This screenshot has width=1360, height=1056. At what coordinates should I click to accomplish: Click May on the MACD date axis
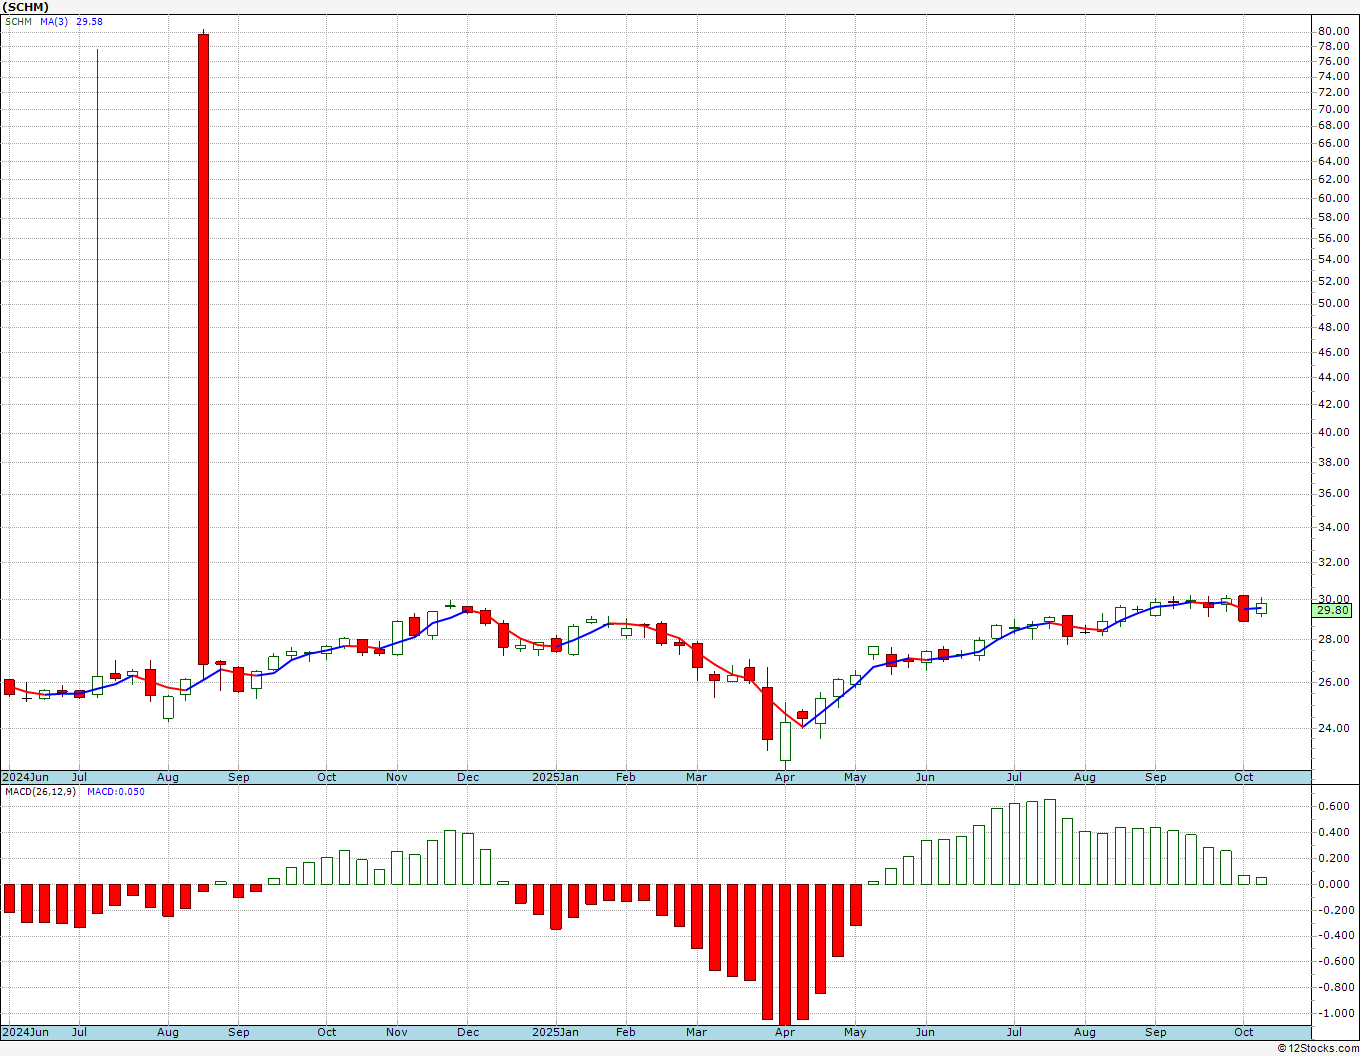pyautogui.click(x=855, y=1032)
